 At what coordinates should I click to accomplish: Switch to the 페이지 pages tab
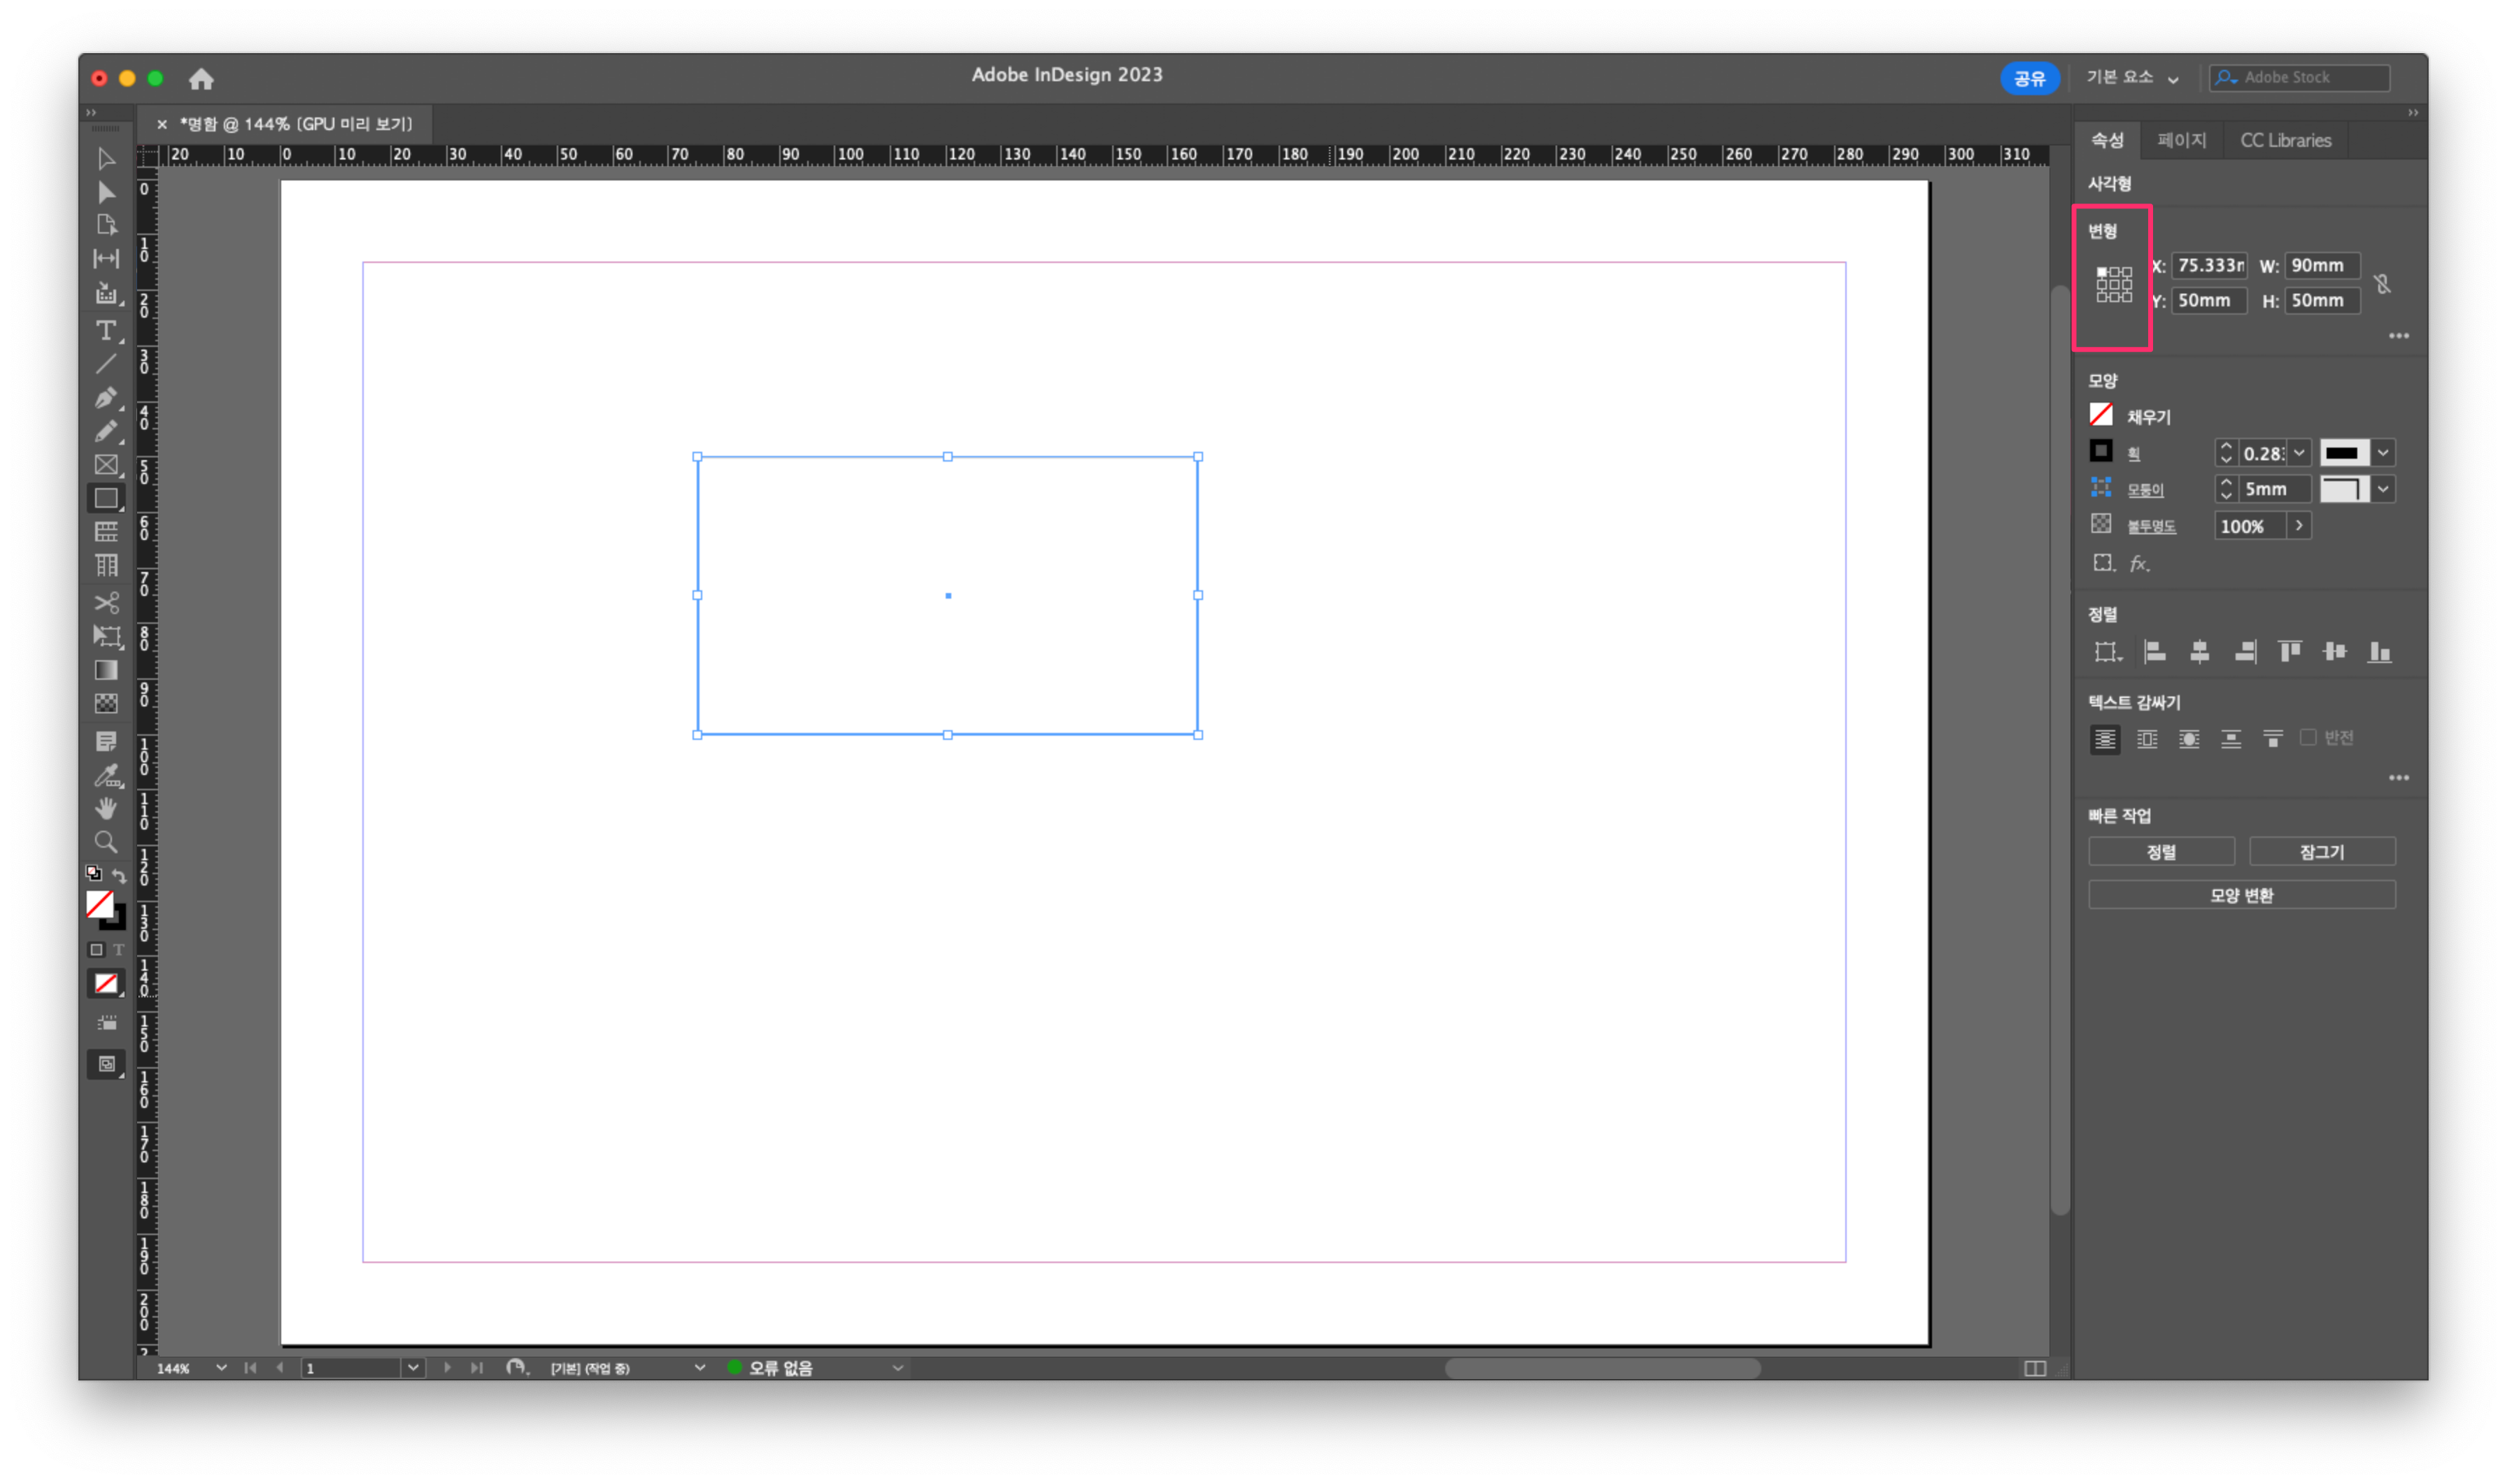2181,140
